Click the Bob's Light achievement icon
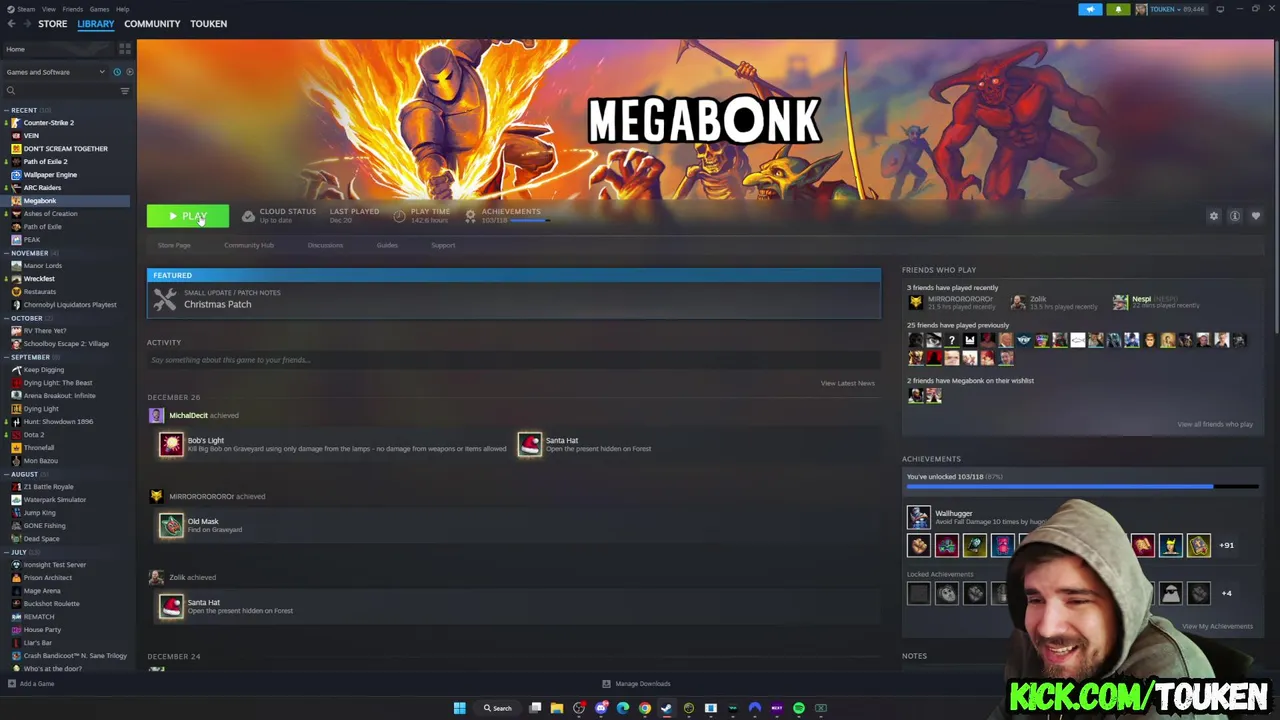This screenshot has height=720, width=1280. click(171, 444)
